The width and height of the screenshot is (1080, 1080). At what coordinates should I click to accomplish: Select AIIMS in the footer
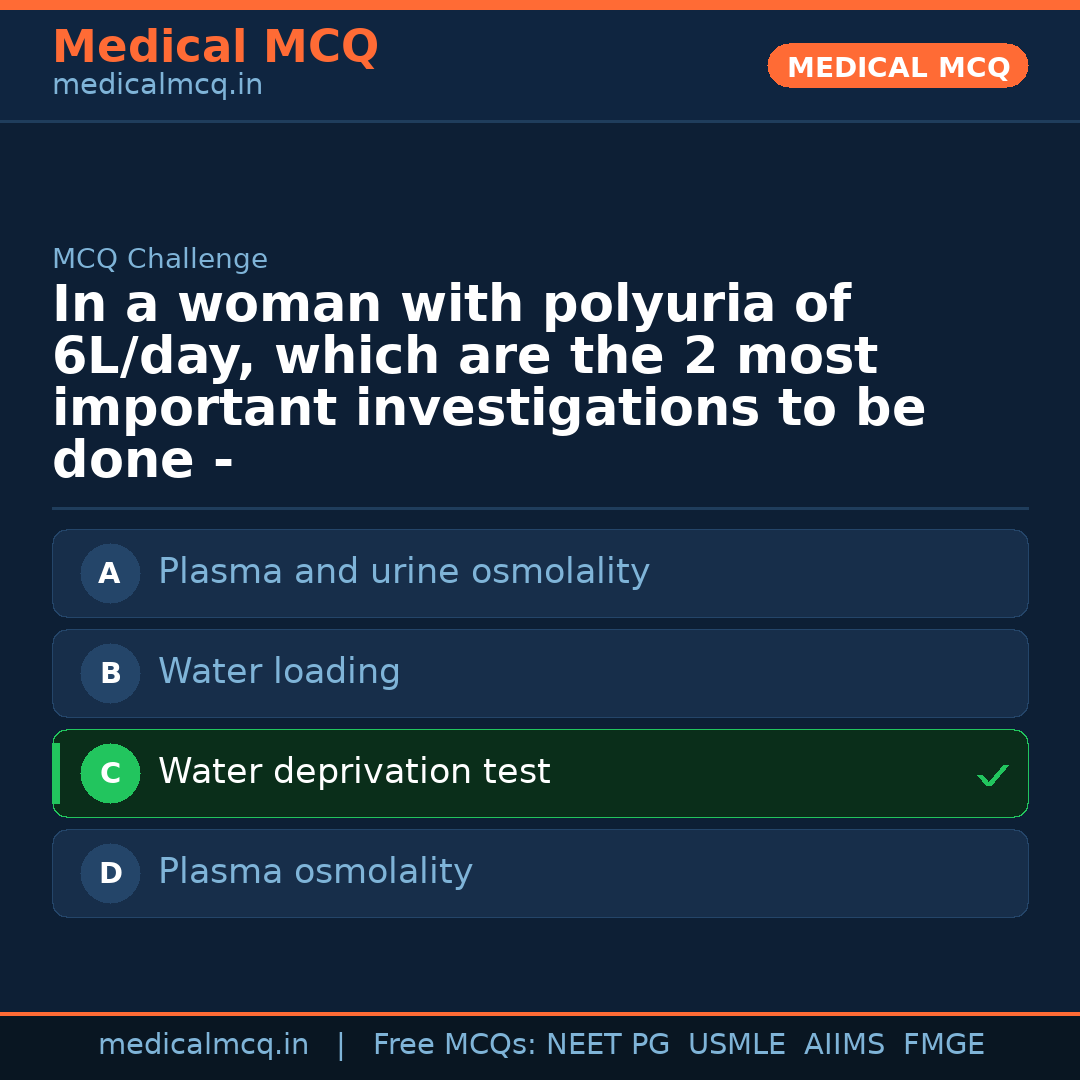tap(844, 1045)
